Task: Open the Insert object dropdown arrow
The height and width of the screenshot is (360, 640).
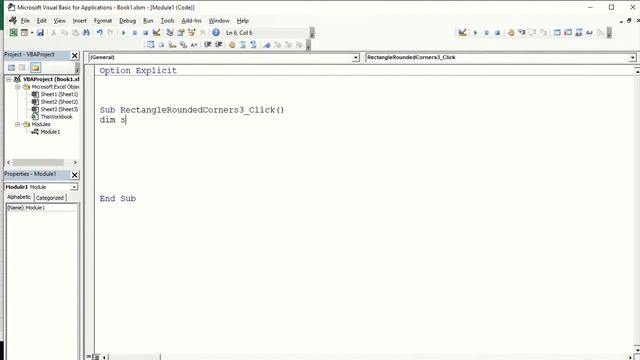Action: click(x=32, y=33)
